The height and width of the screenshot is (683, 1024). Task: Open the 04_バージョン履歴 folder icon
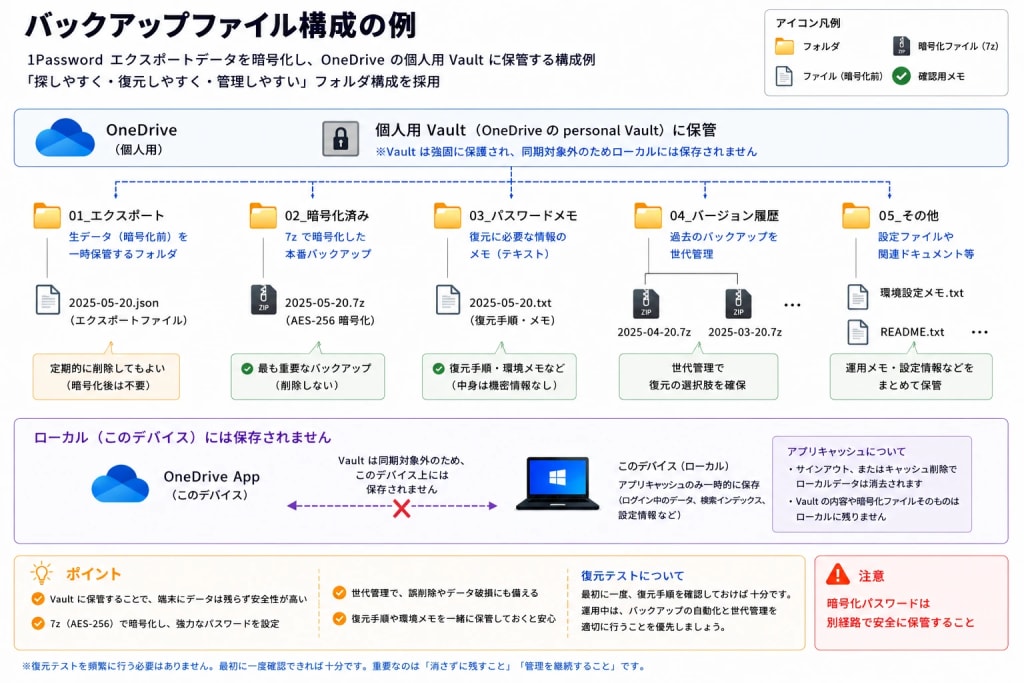648,215
